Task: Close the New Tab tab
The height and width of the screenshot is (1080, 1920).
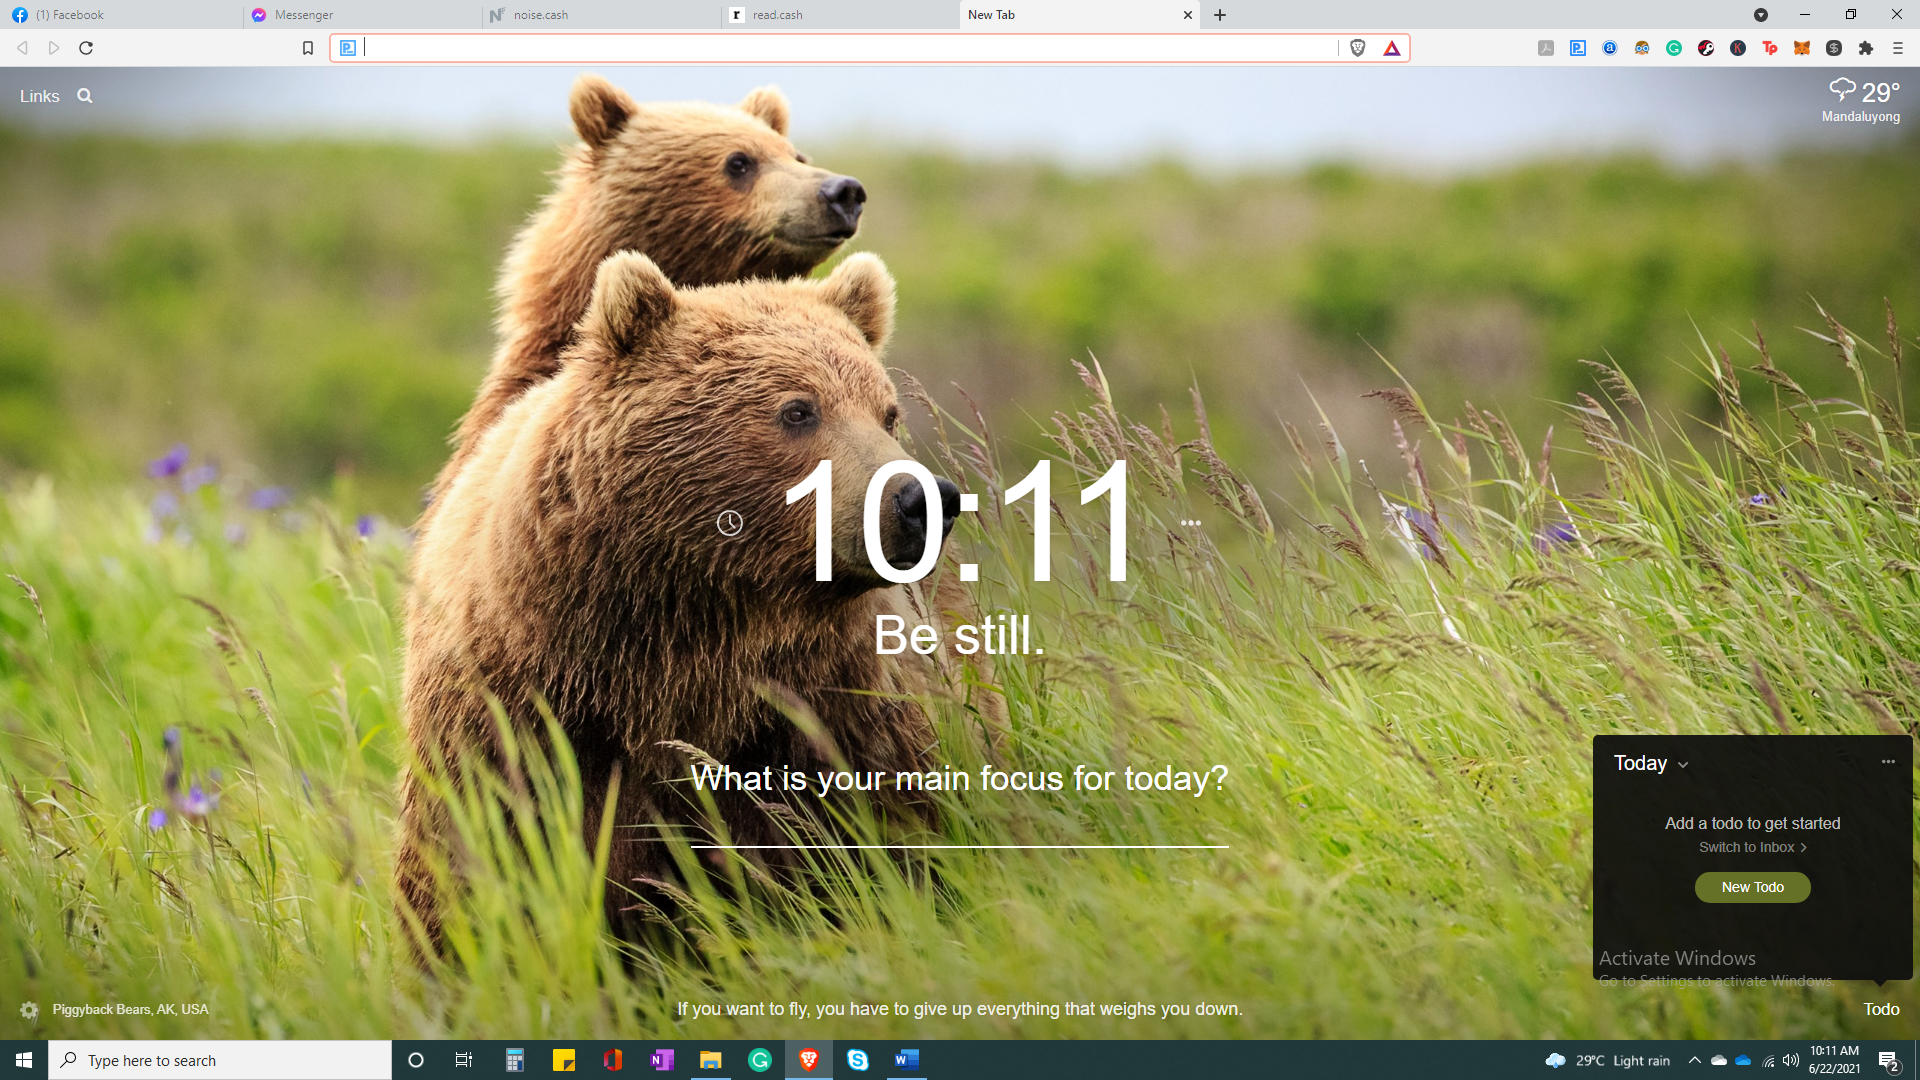Action: pyautogui.click(x=1188, y=15)
